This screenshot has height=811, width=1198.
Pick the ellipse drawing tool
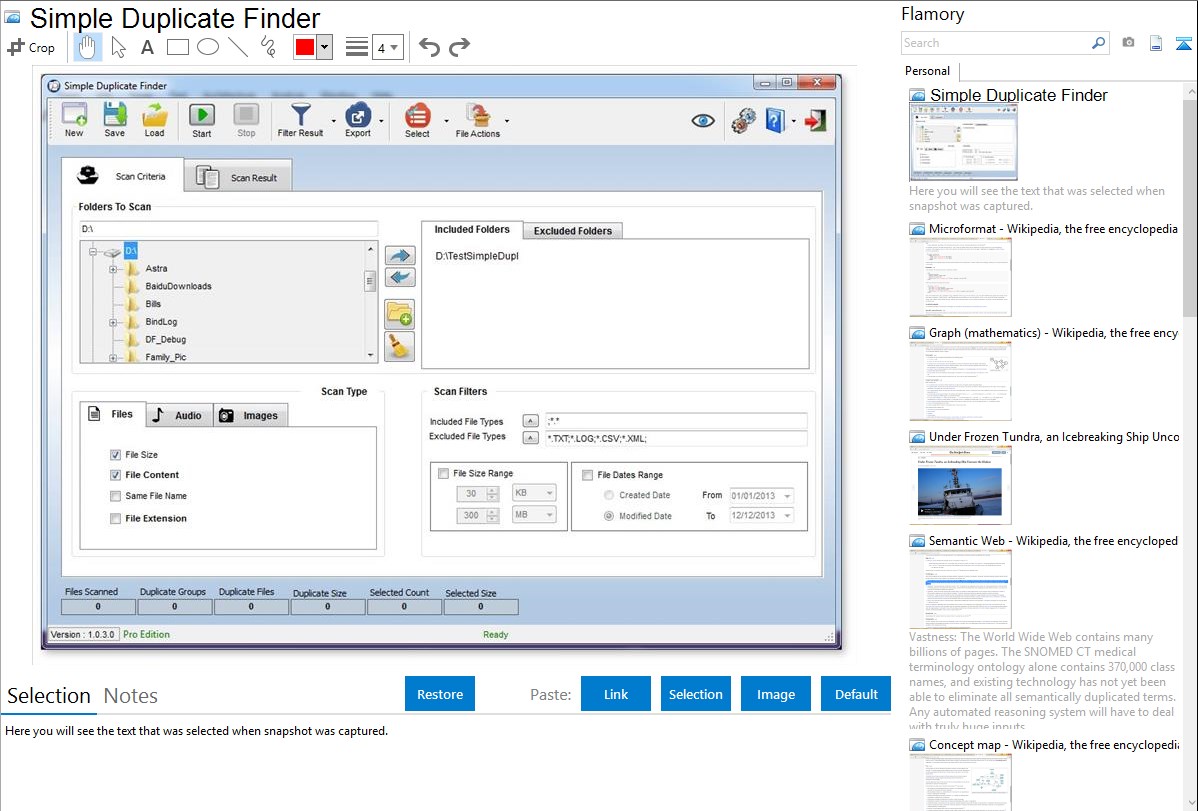pyautogui.click(x=208, y=47)
